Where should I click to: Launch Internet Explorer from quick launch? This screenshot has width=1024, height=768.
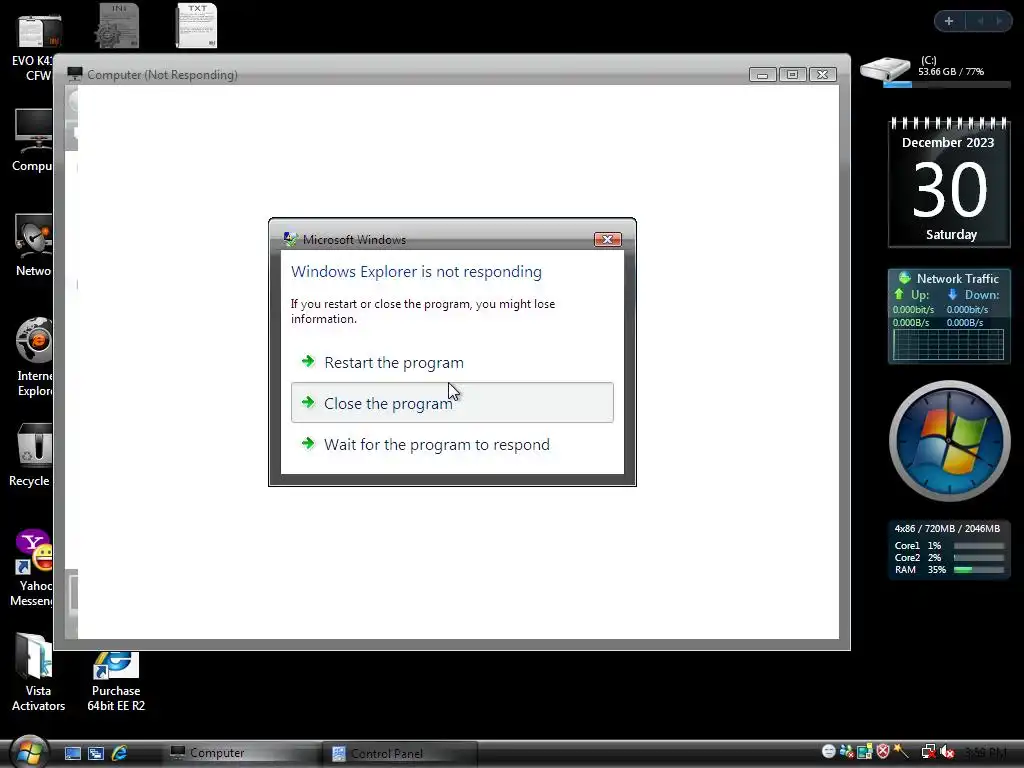tap(120, 754)
